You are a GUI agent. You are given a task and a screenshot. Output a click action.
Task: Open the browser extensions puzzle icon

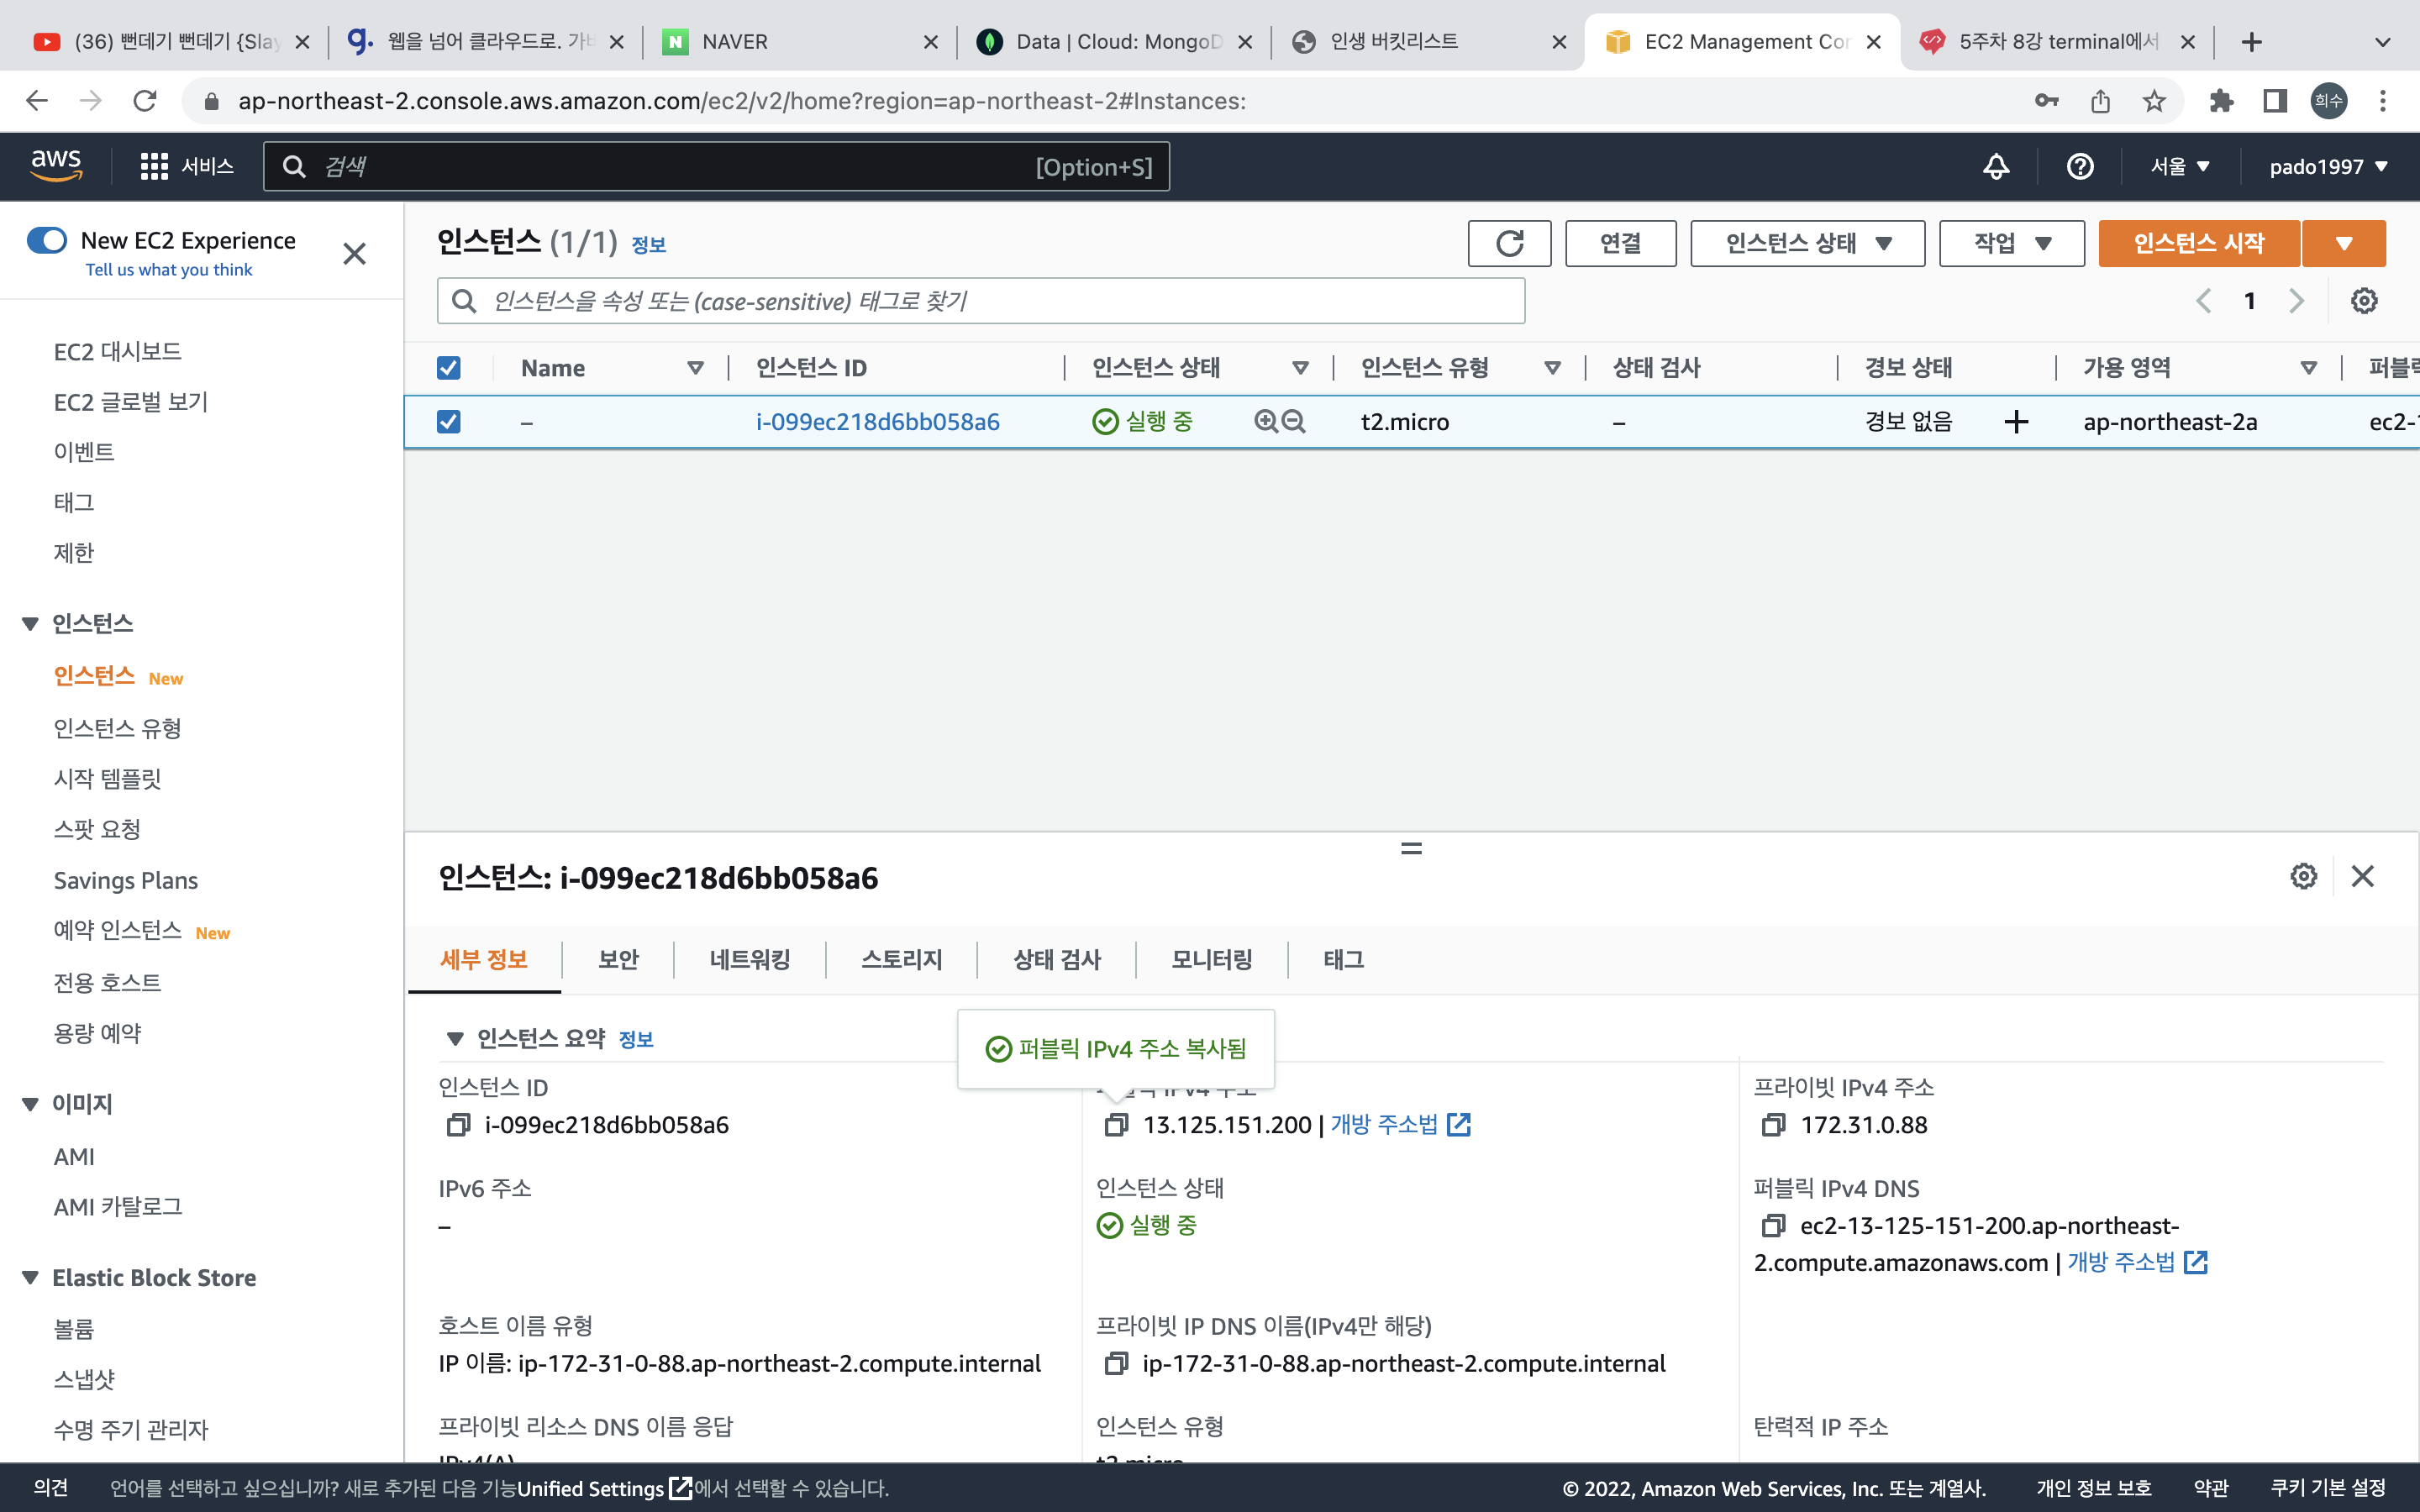2221,101
